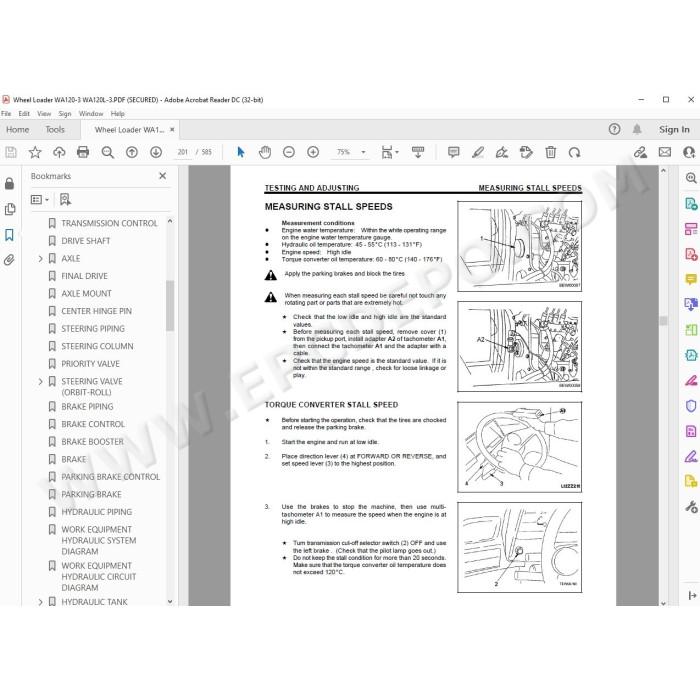700x700 pixels.
Task: Open the Add comment sticky note tool
Action: tap(454, 152)
